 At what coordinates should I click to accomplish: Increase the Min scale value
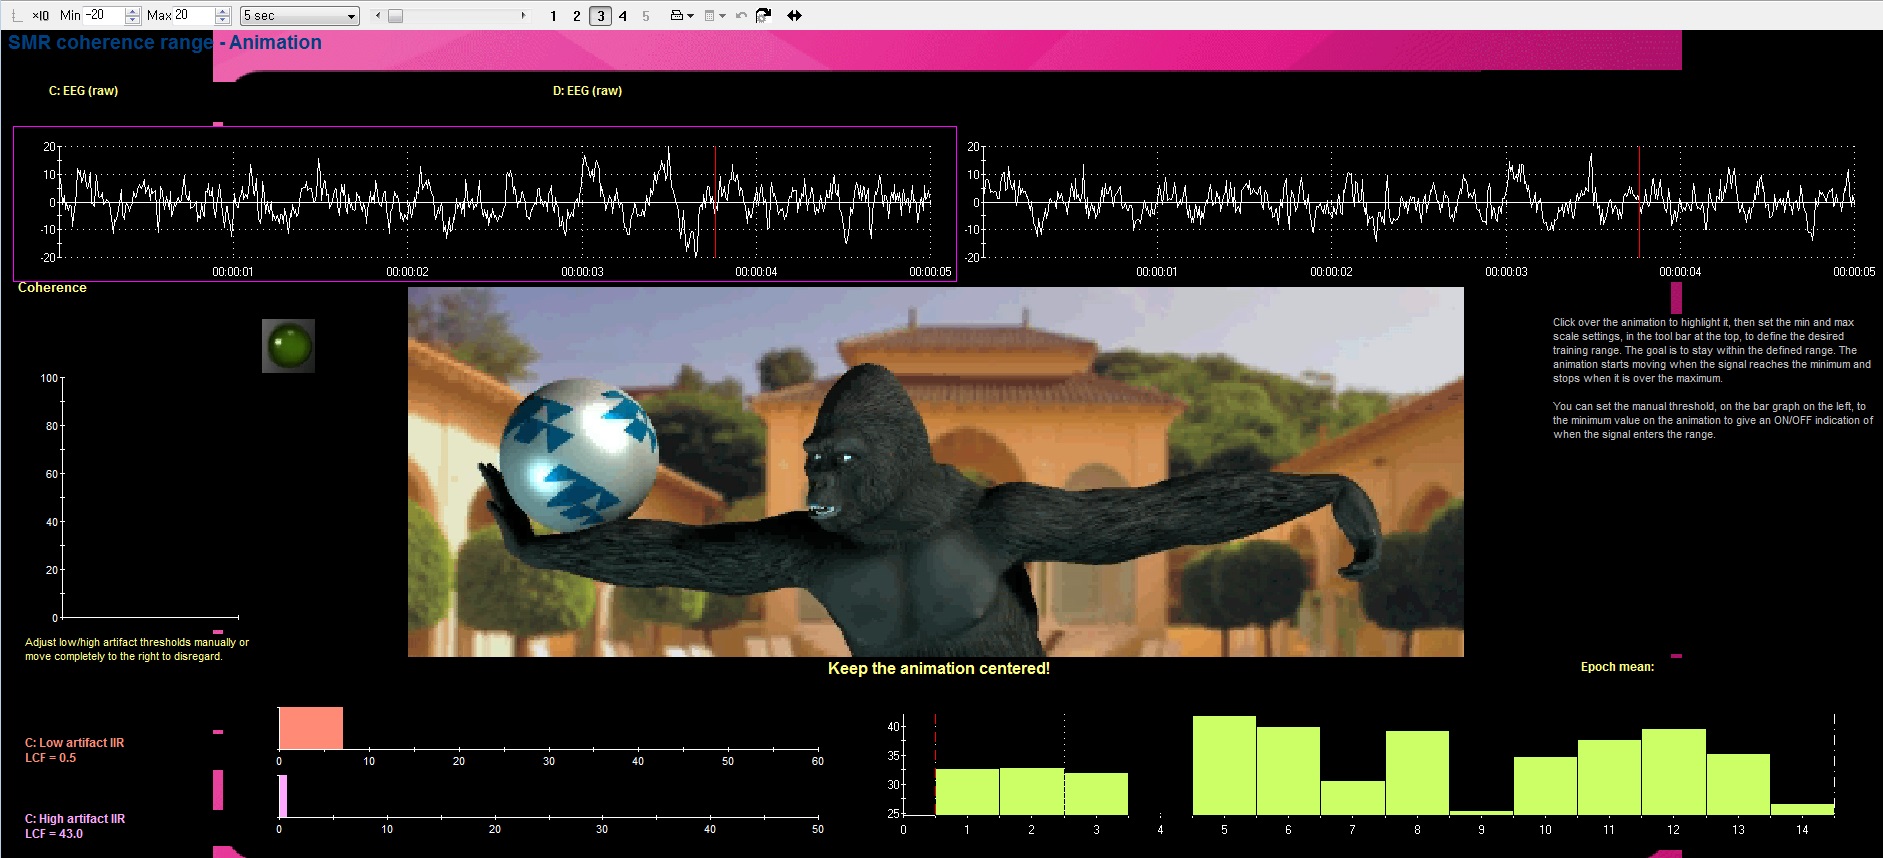click(132, 11)
